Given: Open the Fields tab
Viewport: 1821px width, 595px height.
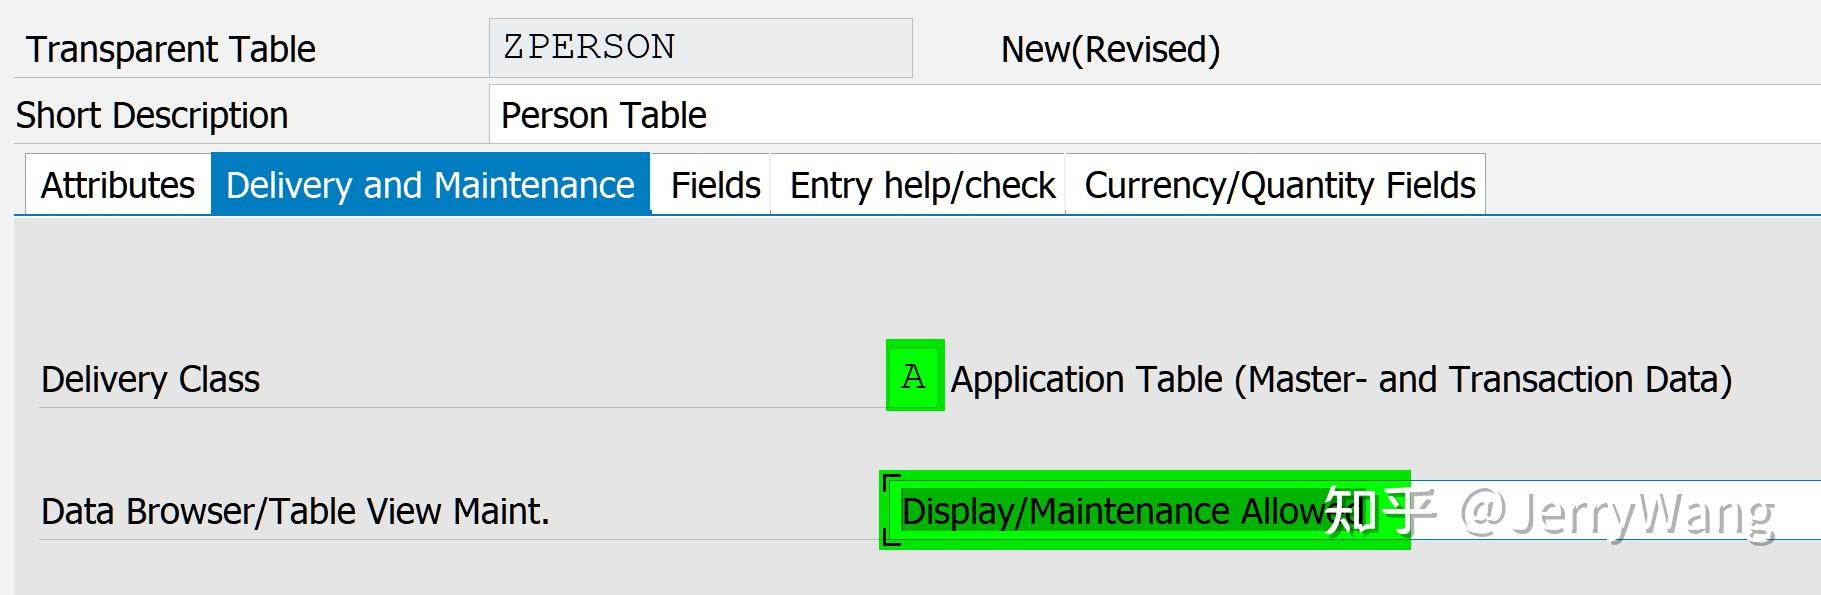Looking at the screenshot, I should pos(715,185).
